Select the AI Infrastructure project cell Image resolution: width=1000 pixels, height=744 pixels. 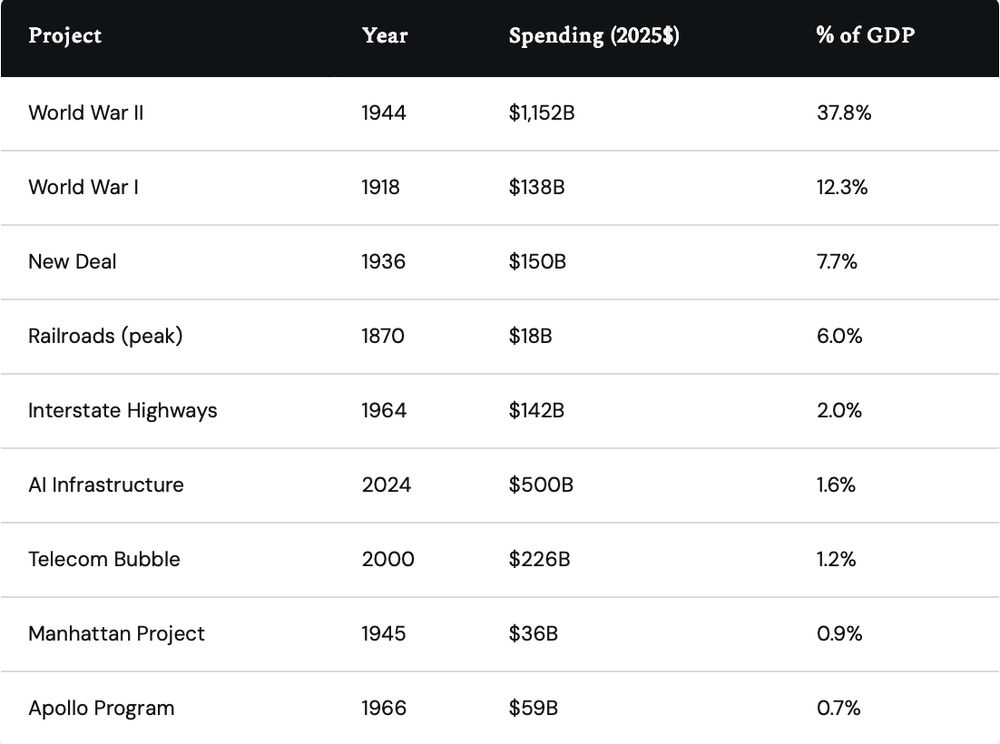pyautogui.click(x=106, y=485)
